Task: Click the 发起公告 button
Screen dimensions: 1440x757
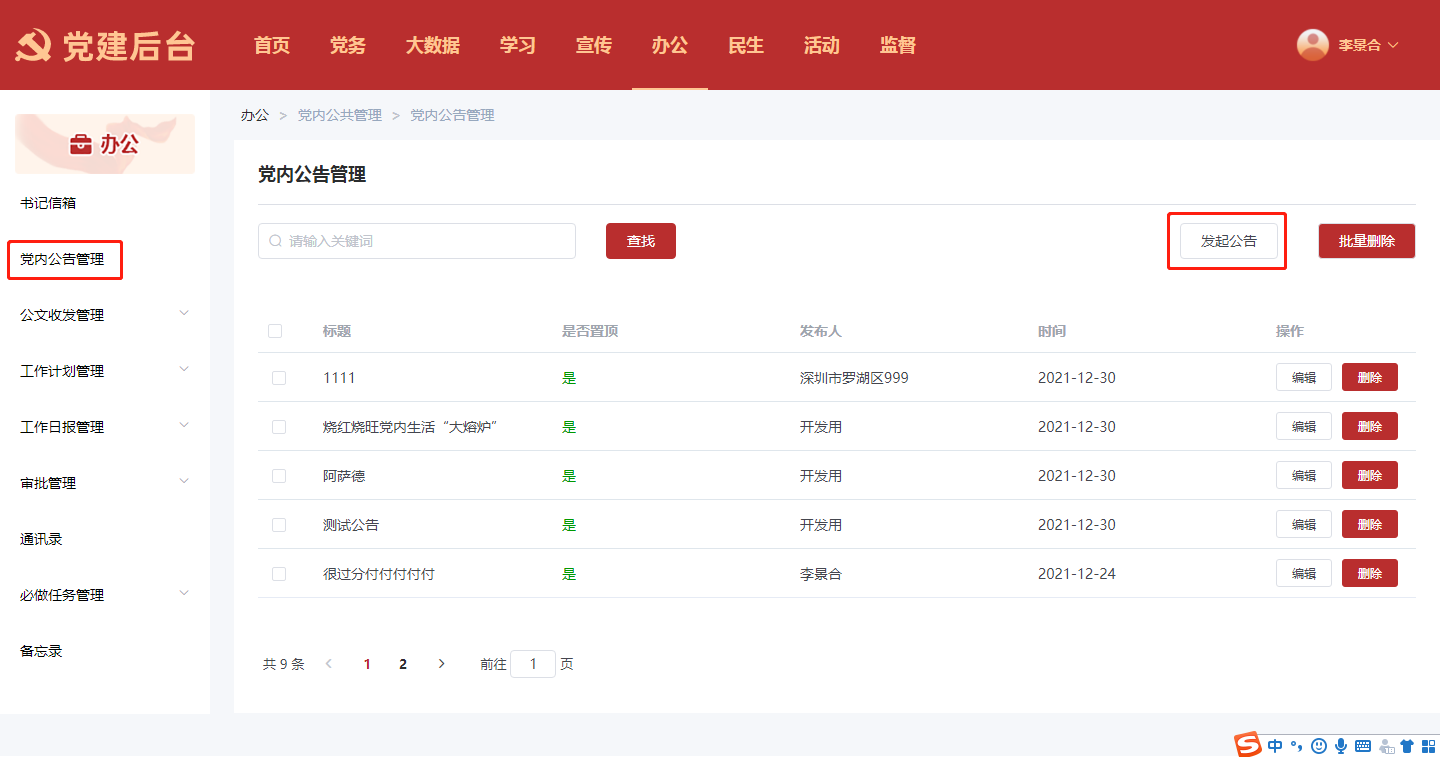Action: 1228,241
